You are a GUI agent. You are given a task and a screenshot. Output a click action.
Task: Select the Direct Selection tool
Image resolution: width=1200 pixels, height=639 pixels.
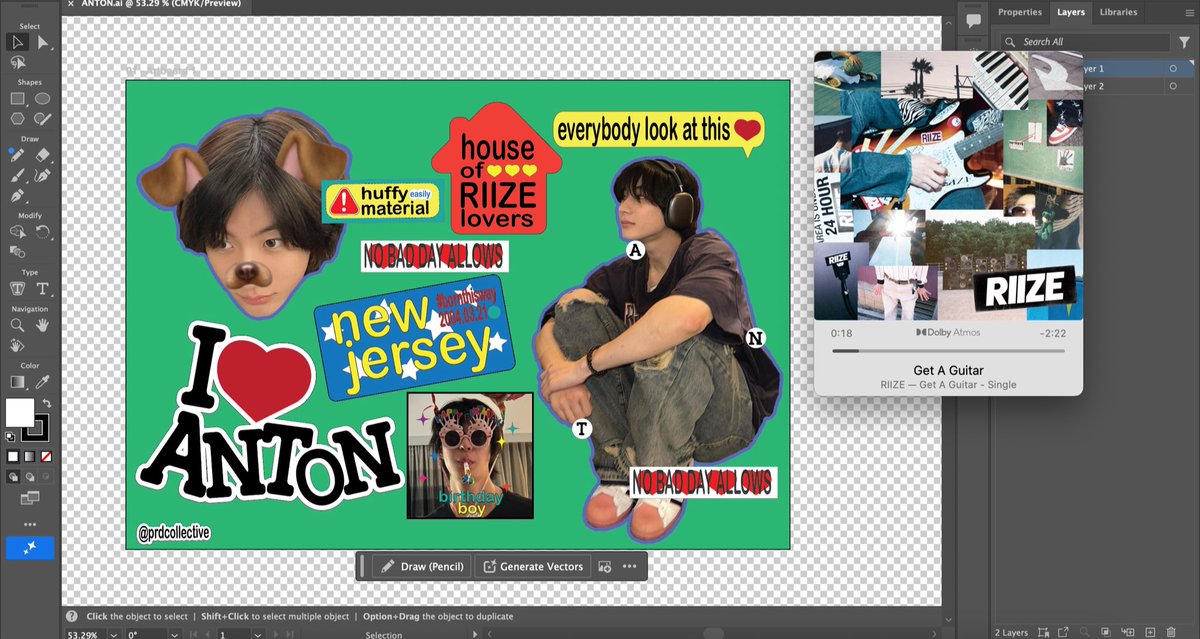coord(43,42)
